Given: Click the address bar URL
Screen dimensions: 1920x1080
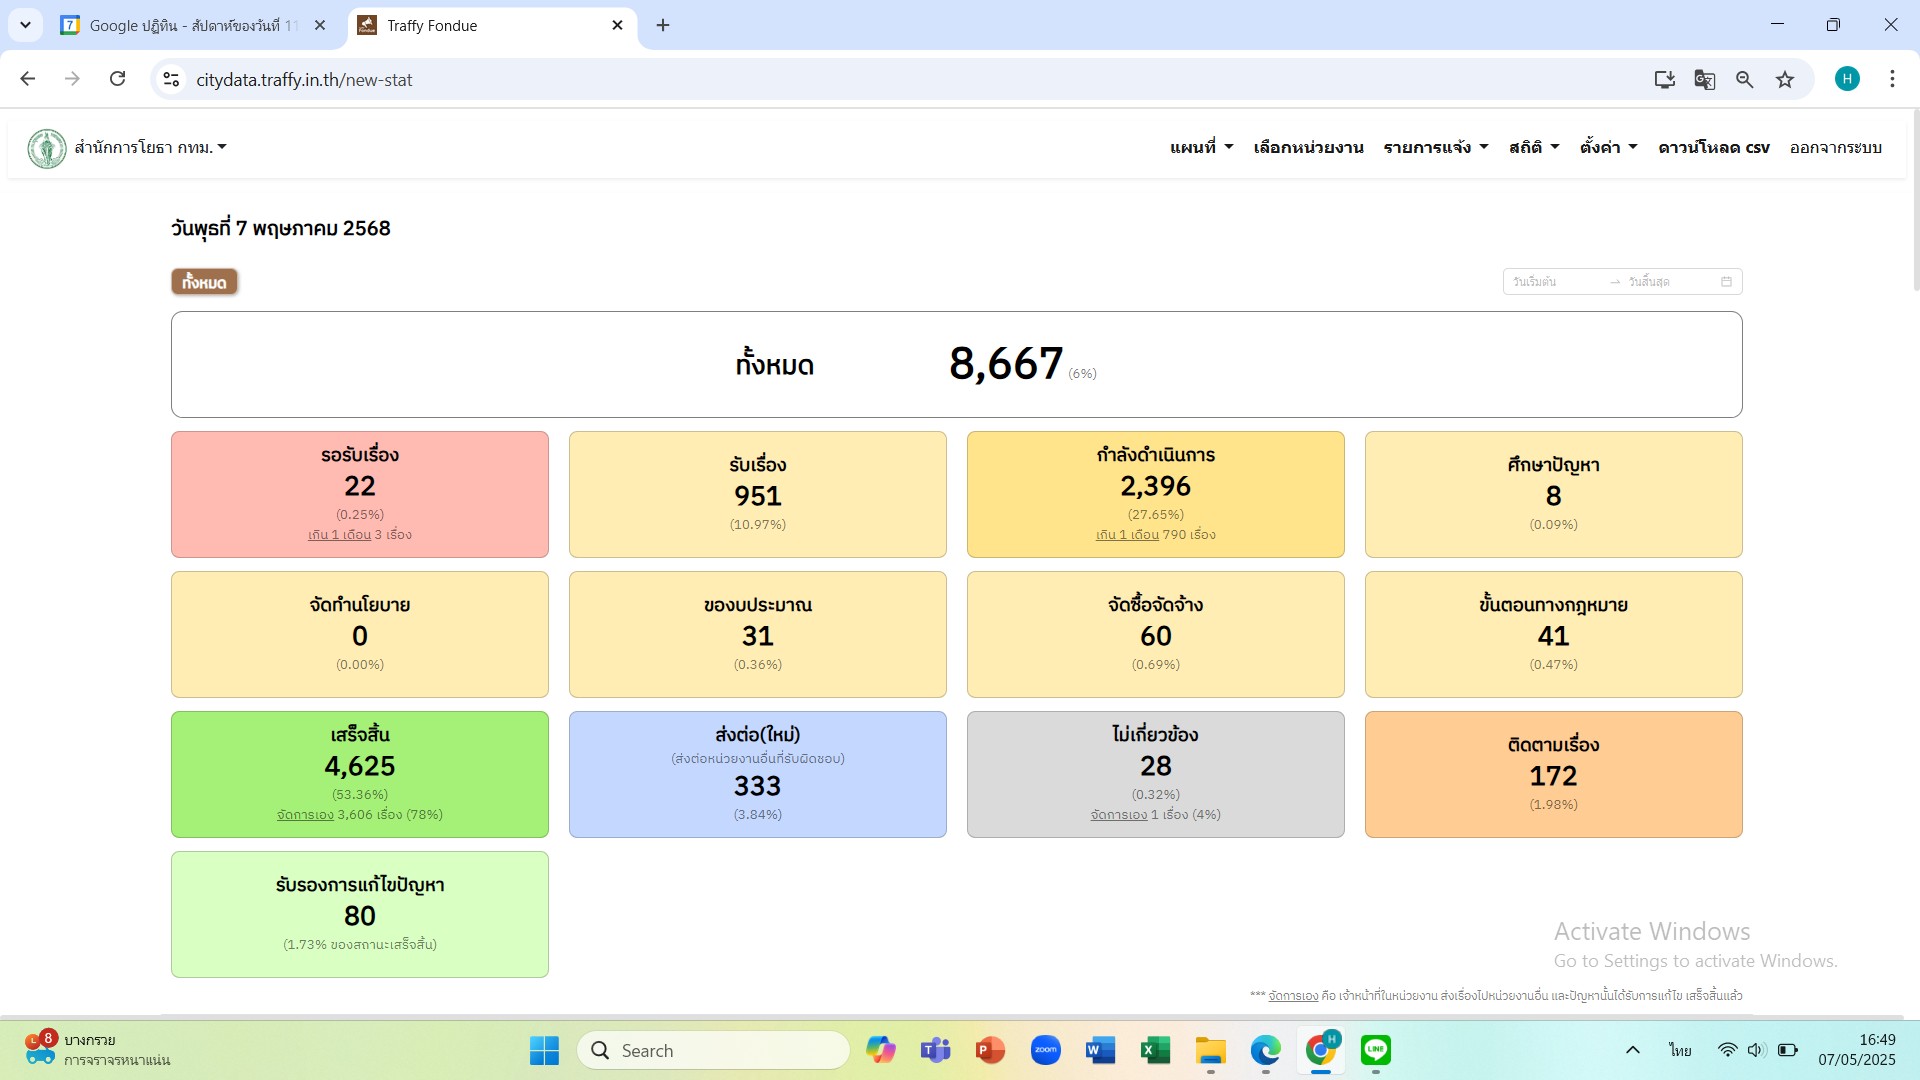Looking at the screenshot, I should tap(304, 80).
